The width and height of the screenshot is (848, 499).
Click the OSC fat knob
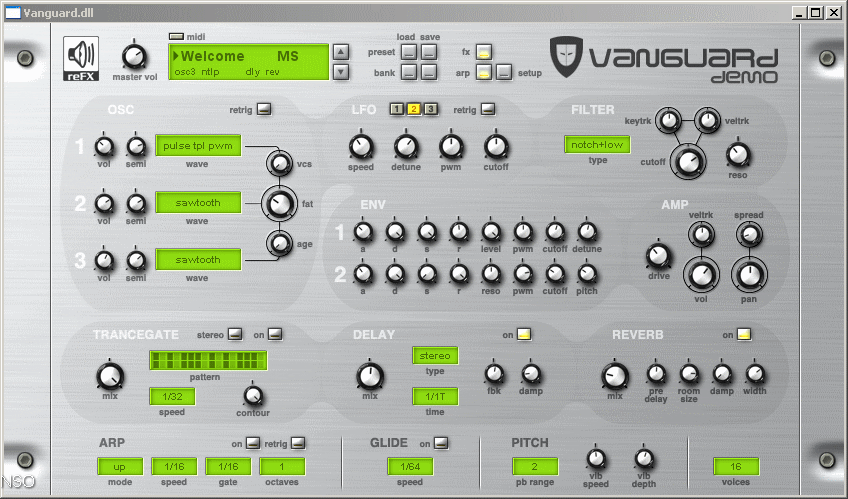pos(279,204)
